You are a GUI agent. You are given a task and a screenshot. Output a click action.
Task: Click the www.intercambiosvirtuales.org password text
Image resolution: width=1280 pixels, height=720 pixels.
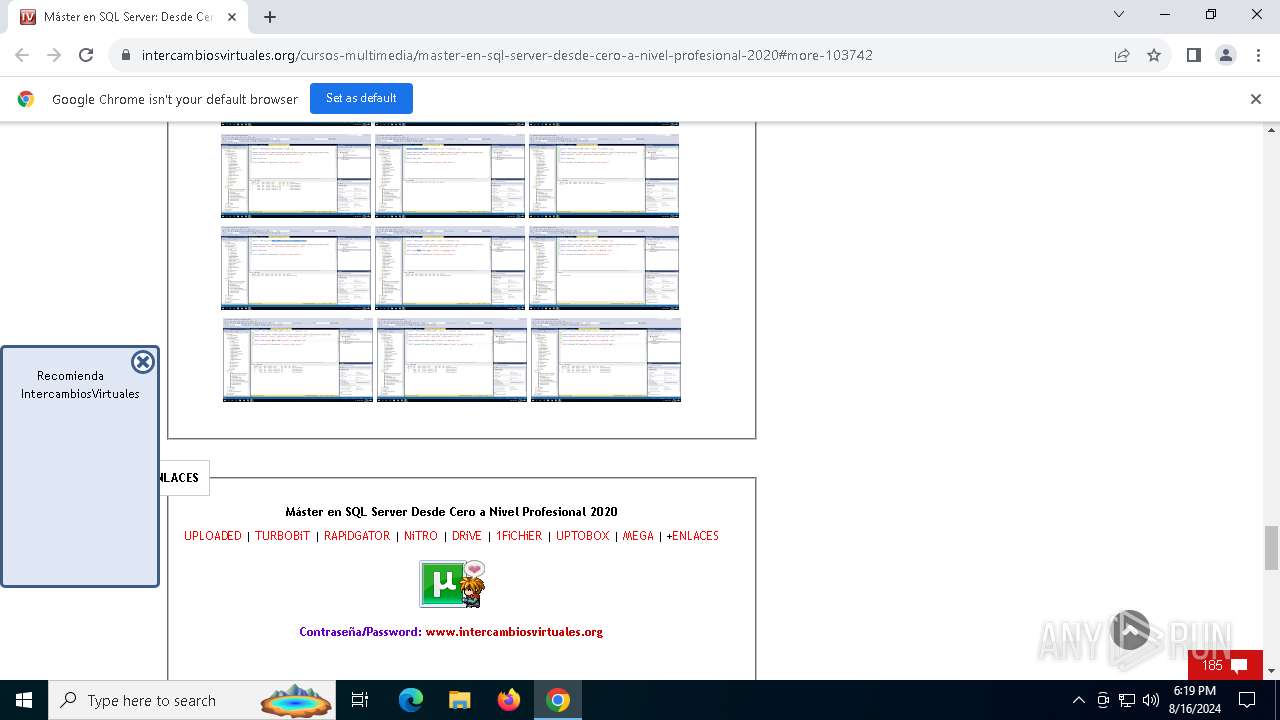pyautogui.click(x=514, y=632)
